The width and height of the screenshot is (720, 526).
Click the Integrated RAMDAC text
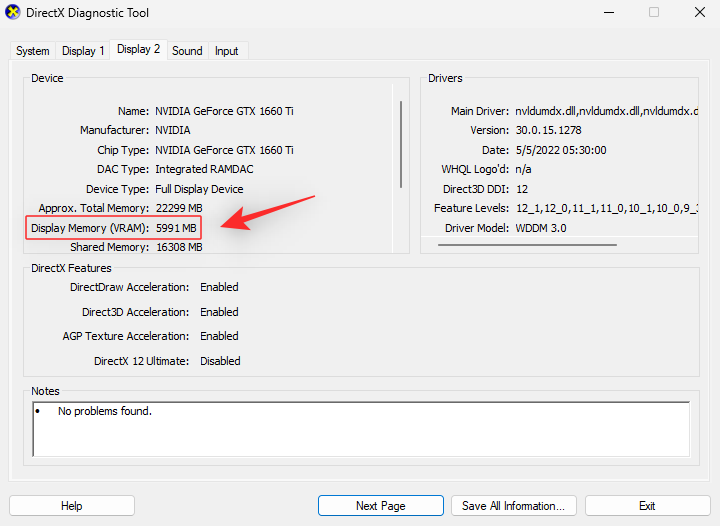tap(204, 169)
